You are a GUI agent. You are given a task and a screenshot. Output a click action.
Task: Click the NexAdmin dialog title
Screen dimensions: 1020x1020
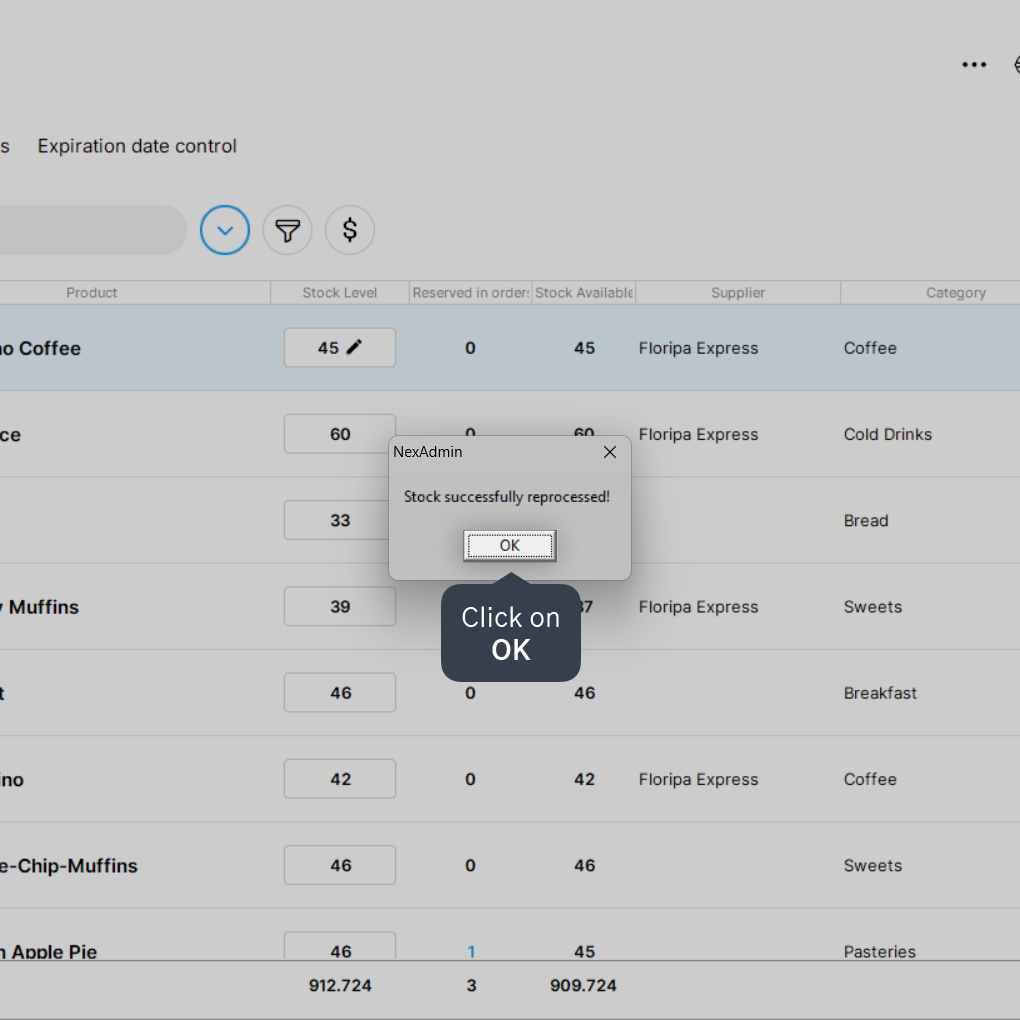coord(427,451)
